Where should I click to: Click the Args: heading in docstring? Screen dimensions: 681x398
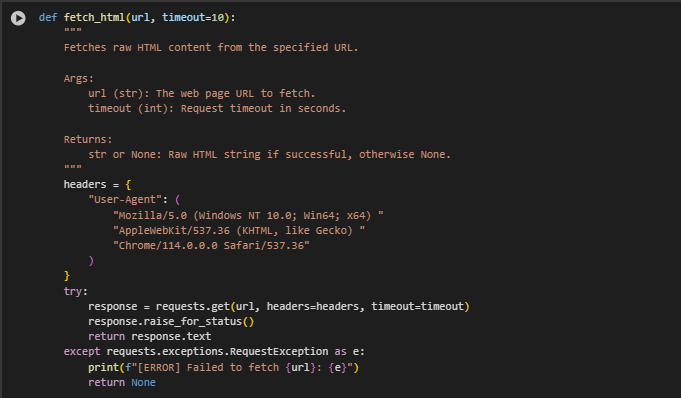[79, 79]
